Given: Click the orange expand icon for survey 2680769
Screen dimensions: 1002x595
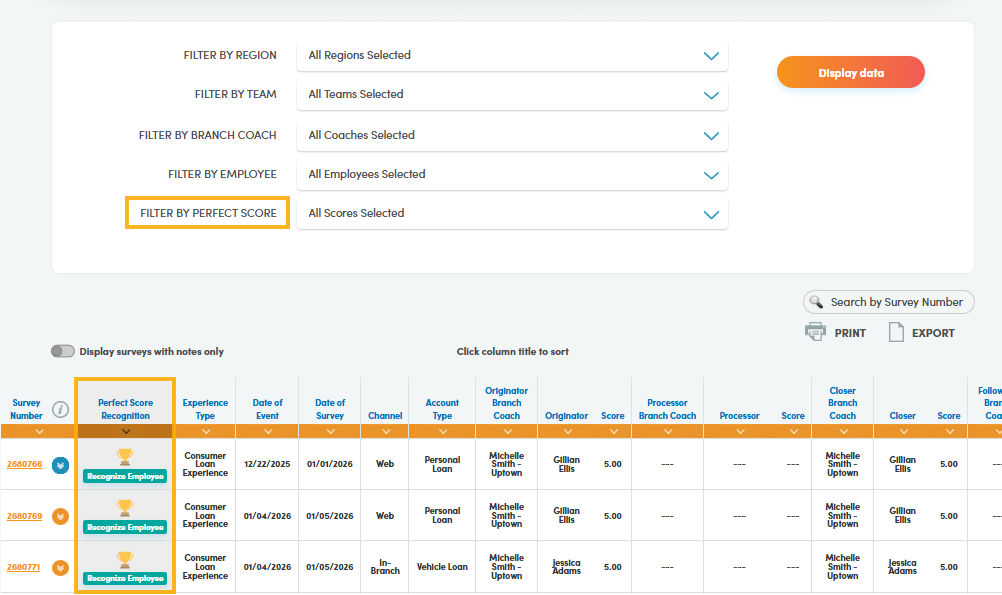Looking at the screenshot, I should pos(60,516).
